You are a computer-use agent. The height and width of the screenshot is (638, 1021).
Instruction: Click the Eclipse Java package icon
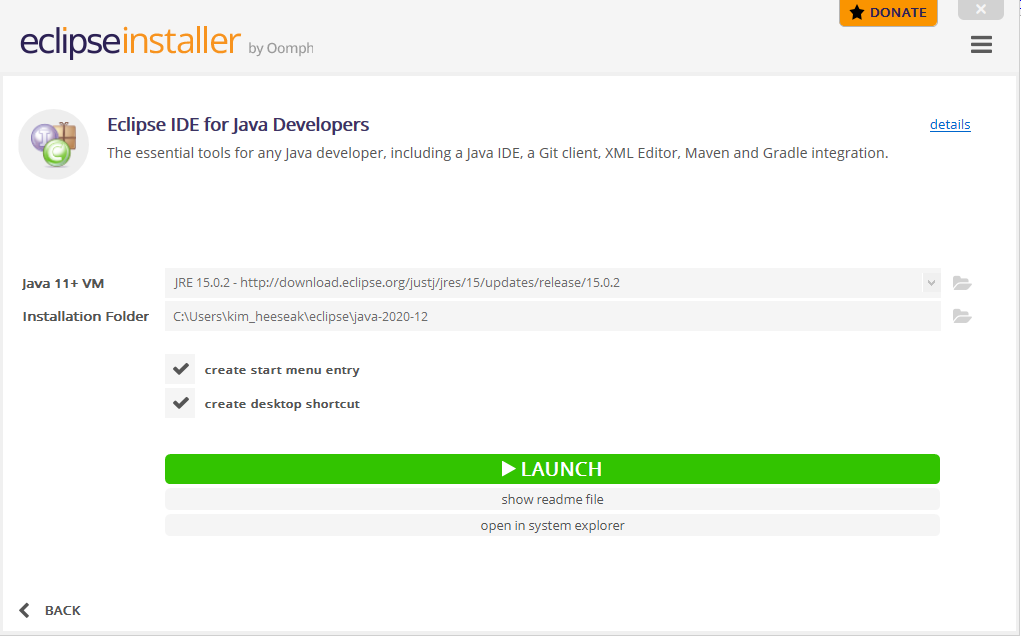point(53,144)
